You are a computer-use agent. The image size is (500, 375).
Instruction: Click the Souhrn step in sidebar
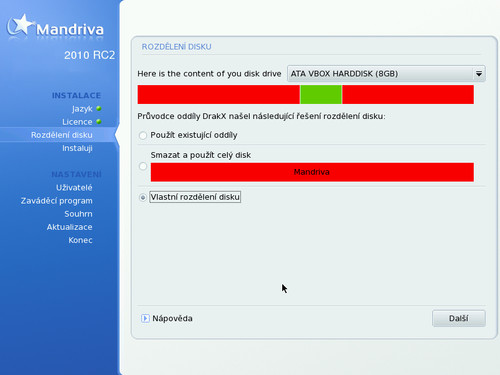click(x=78, y=214)
